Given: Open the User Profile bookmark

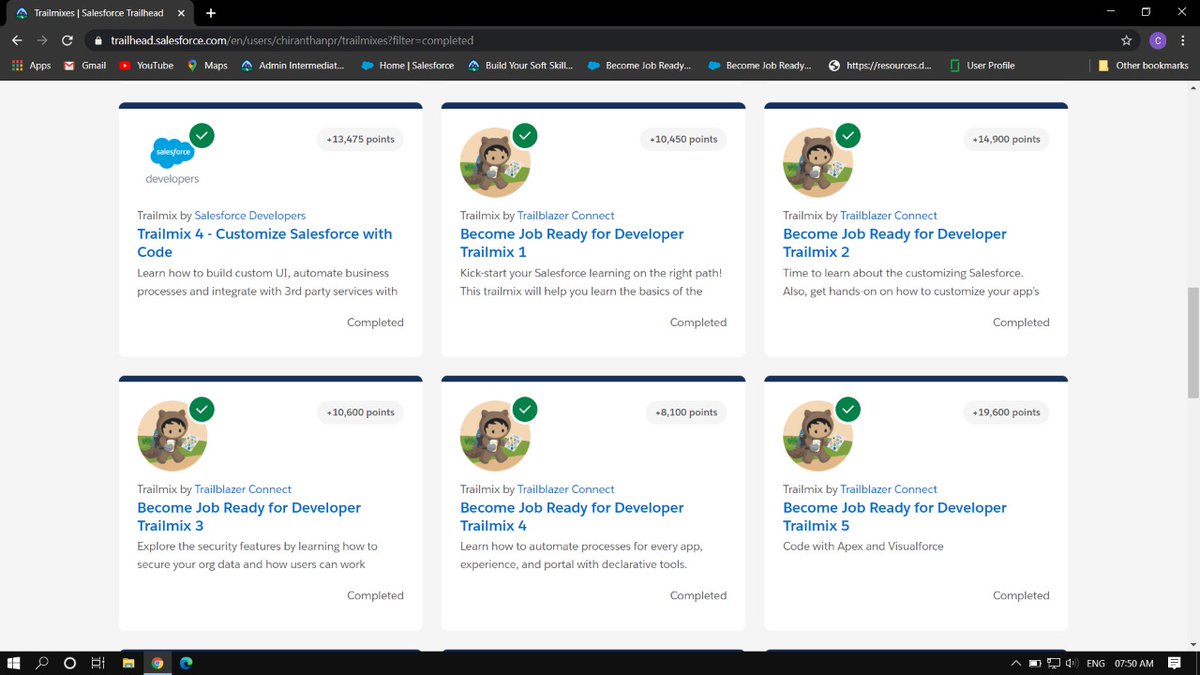Looking at the screenshot, I should point(981,65).
